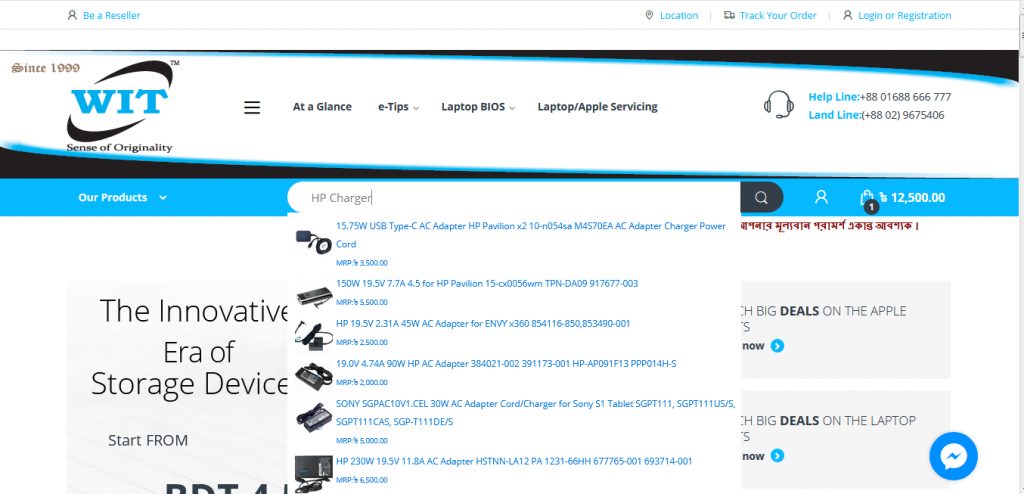Click the Laptop deals promo card
This screenshot has height=494, width=1024.
coord(845,439)
